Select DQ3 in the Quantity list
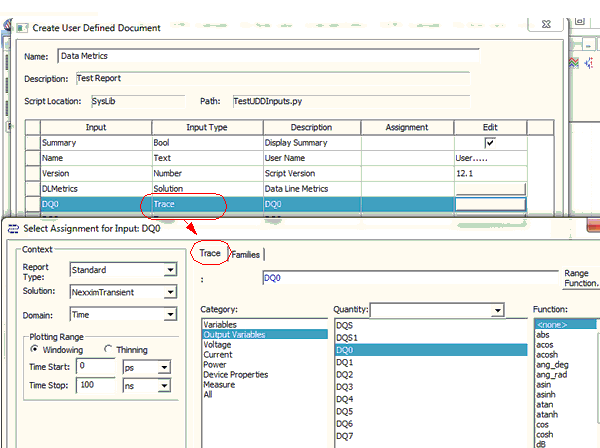Image resolution: width=600 pixels, height=448 pixels. (x=345, y=387)
